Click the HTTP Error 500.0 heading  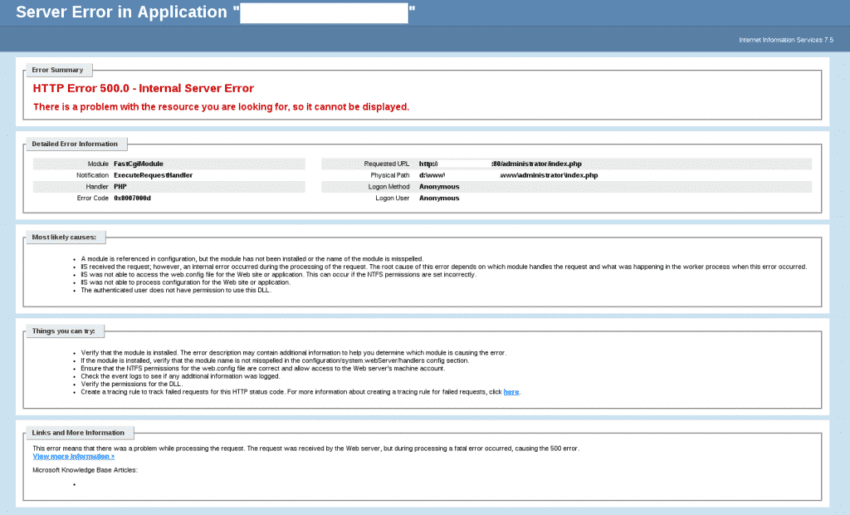coord(143,88)
